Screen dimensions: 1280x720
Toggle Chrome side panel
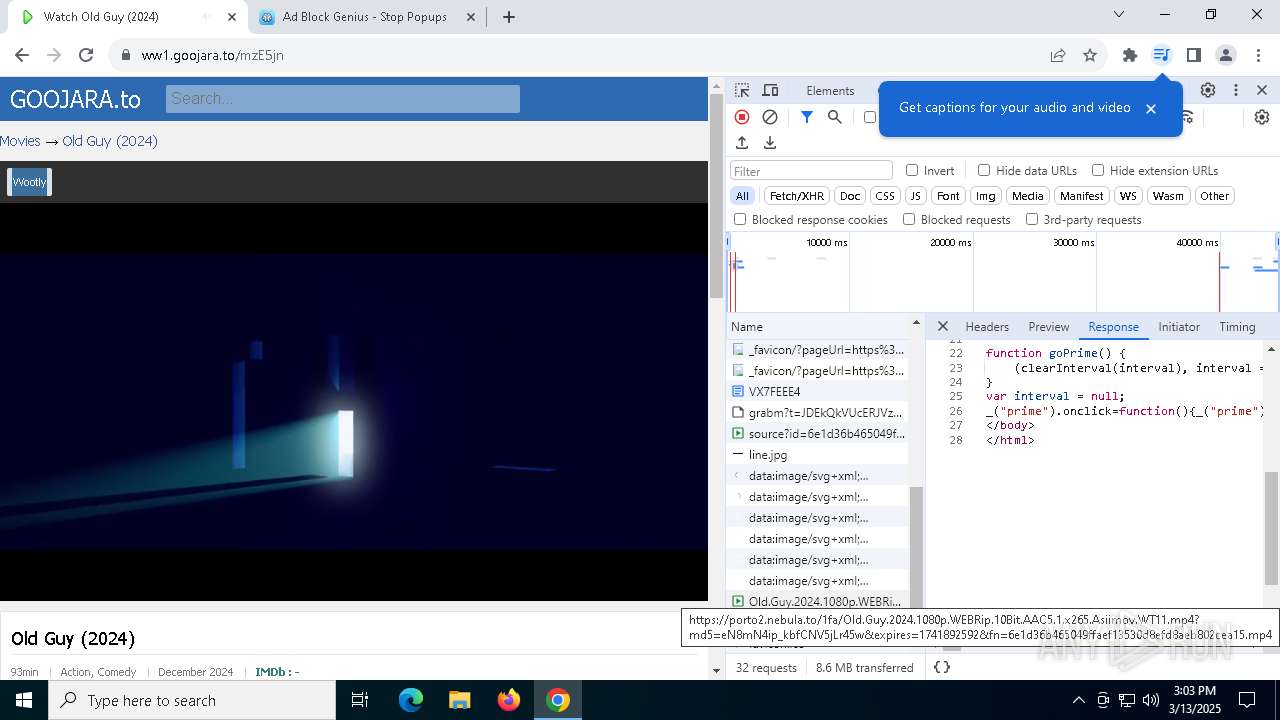click(1194, 55)
